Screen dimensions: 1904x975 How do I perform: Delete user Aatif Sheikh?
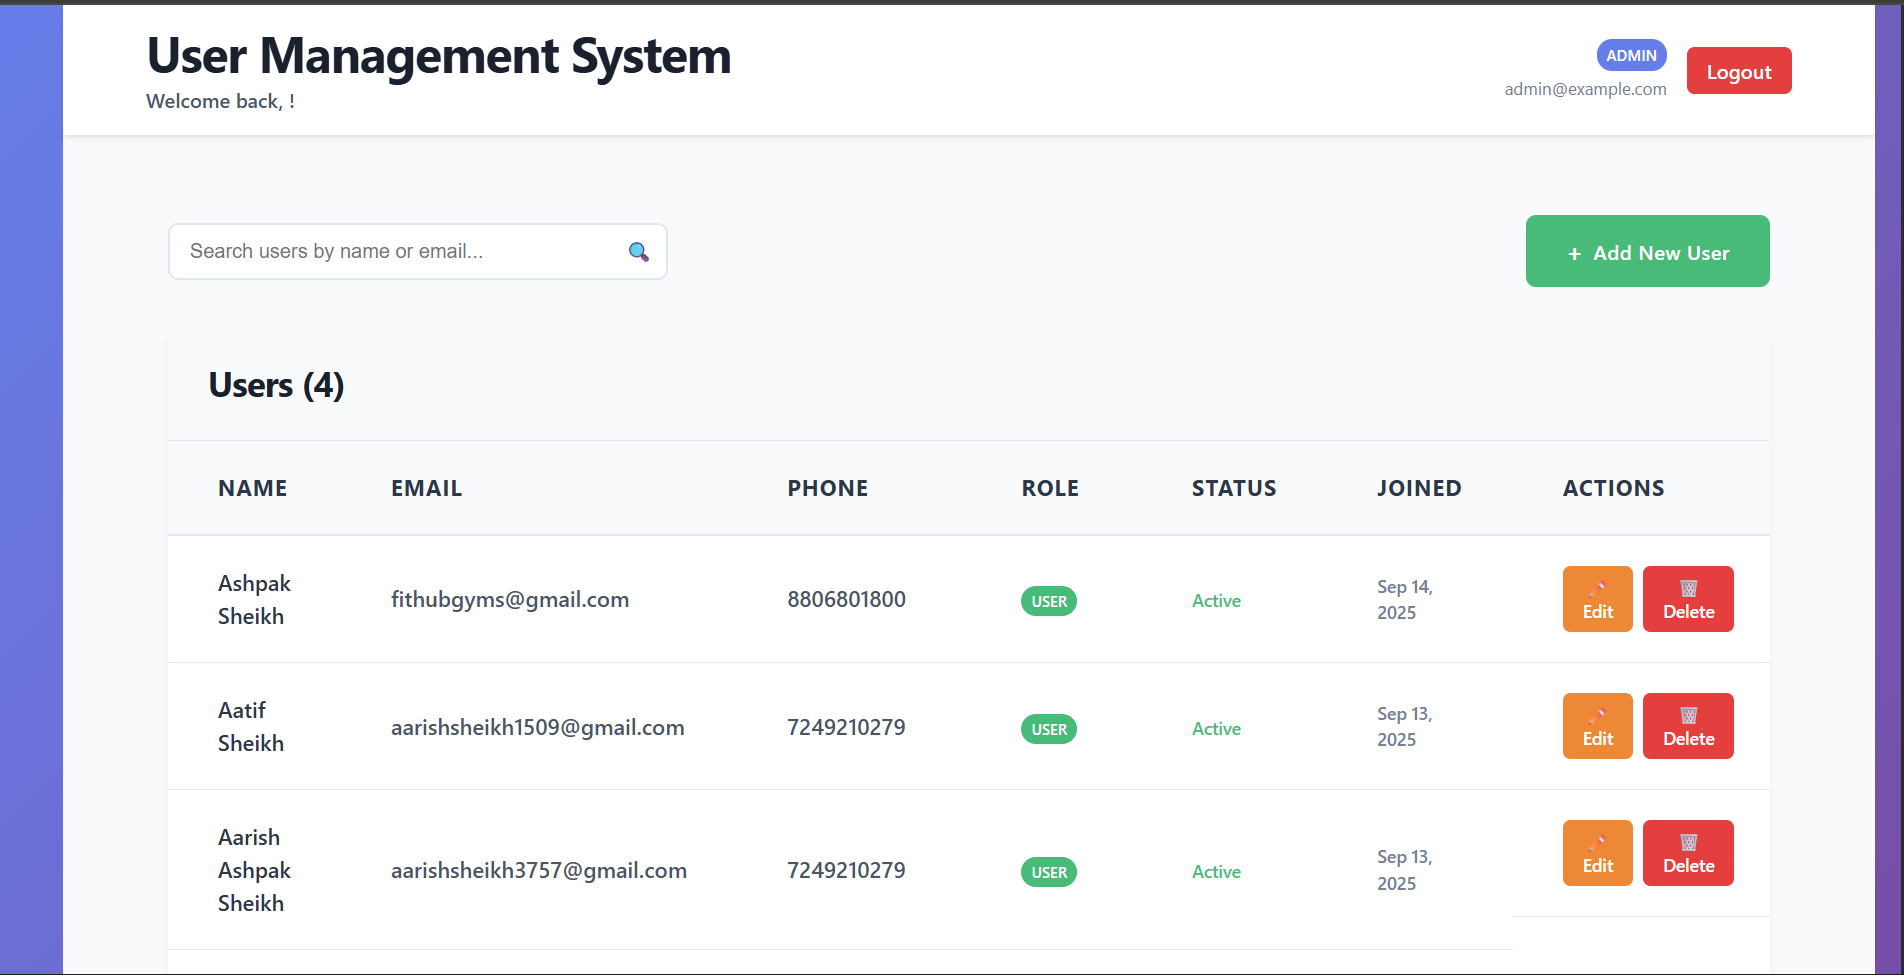pyautogui.click(x=1688, y=727)
